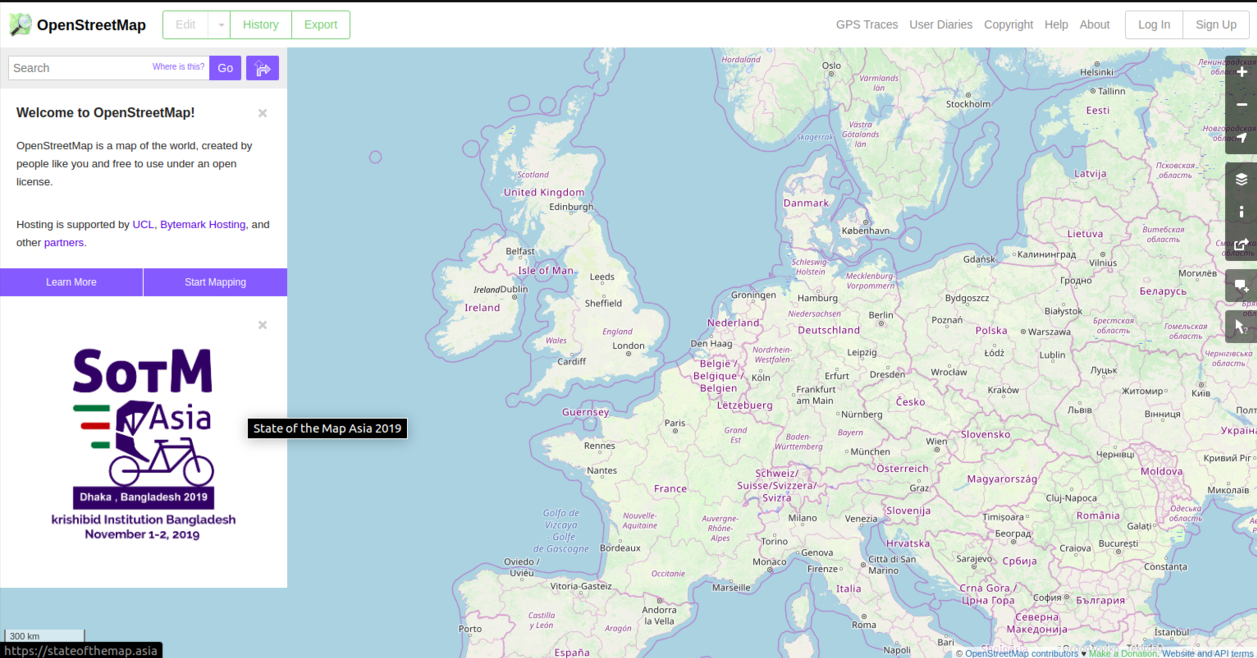Activate the query features tool
Screen dimensions: 1257x658
[x=1242, y=326]
